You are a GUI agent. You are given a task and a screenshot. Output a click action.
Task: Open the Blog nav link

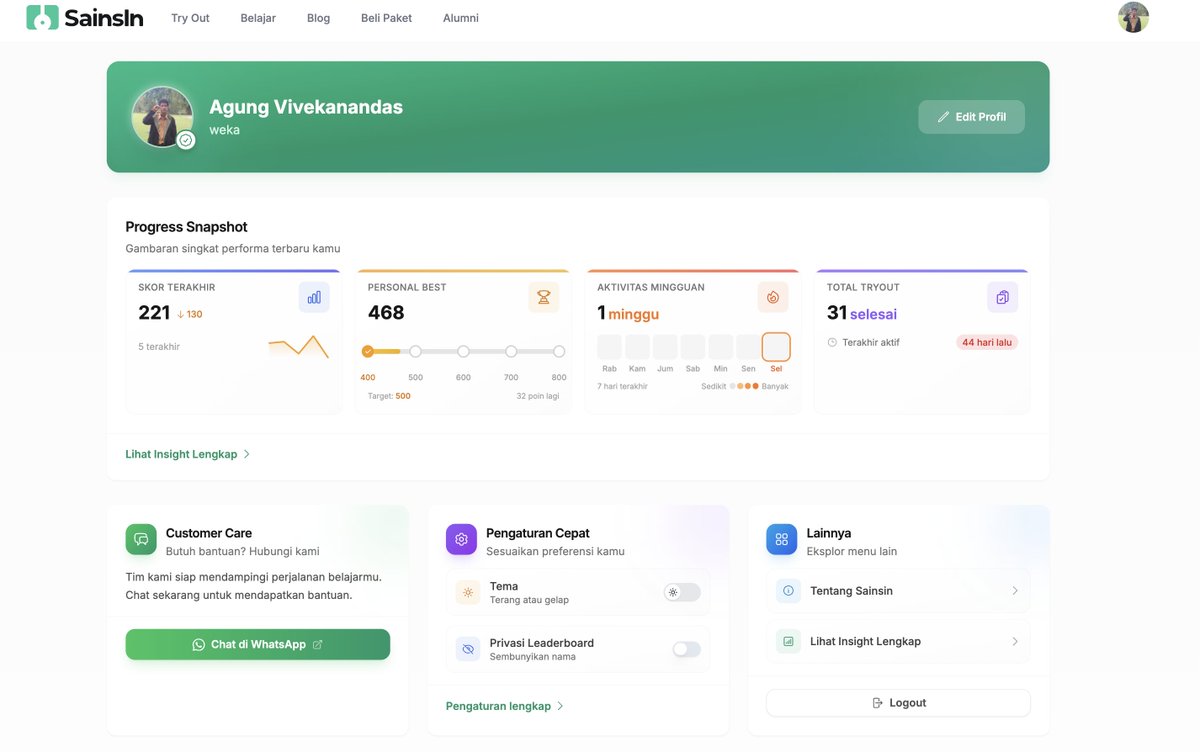point(318,18)
